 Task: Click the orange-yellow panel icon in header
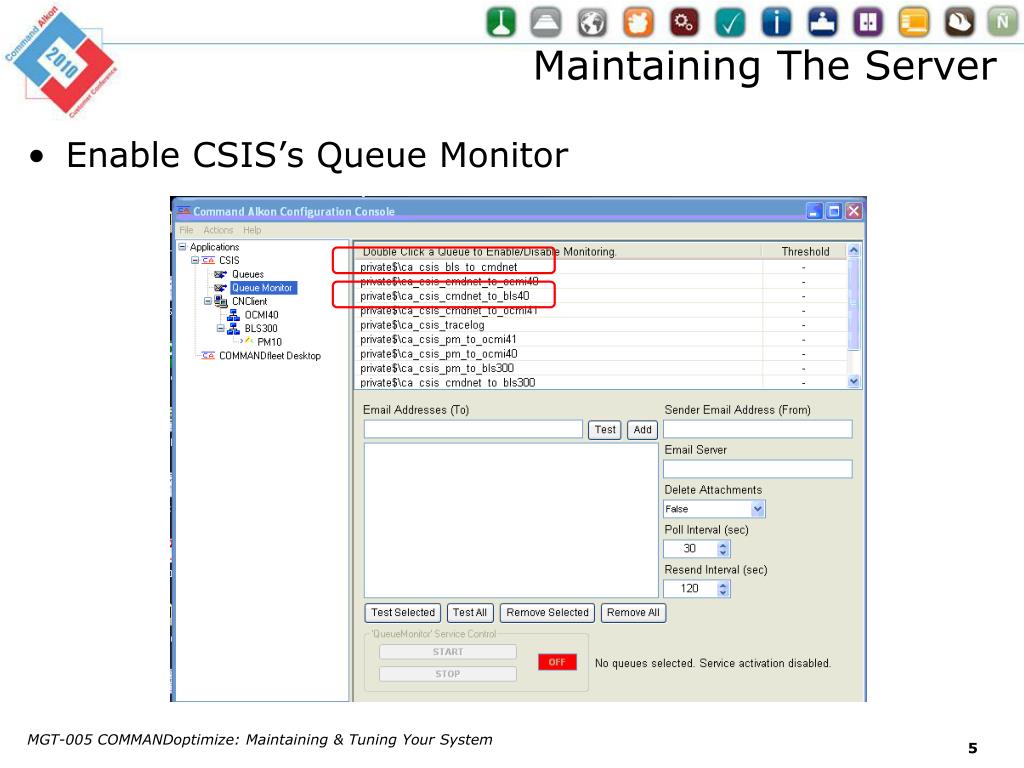coord(914,22)
